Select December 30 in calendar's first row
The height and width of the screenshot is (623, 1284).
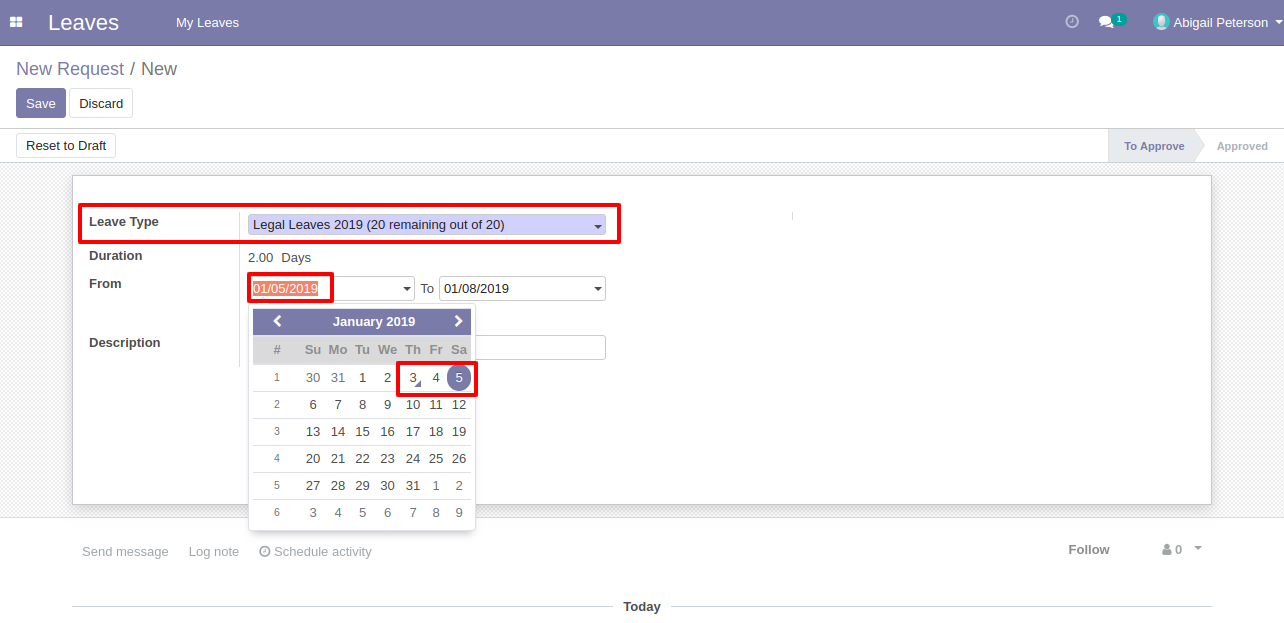point(313,378)
